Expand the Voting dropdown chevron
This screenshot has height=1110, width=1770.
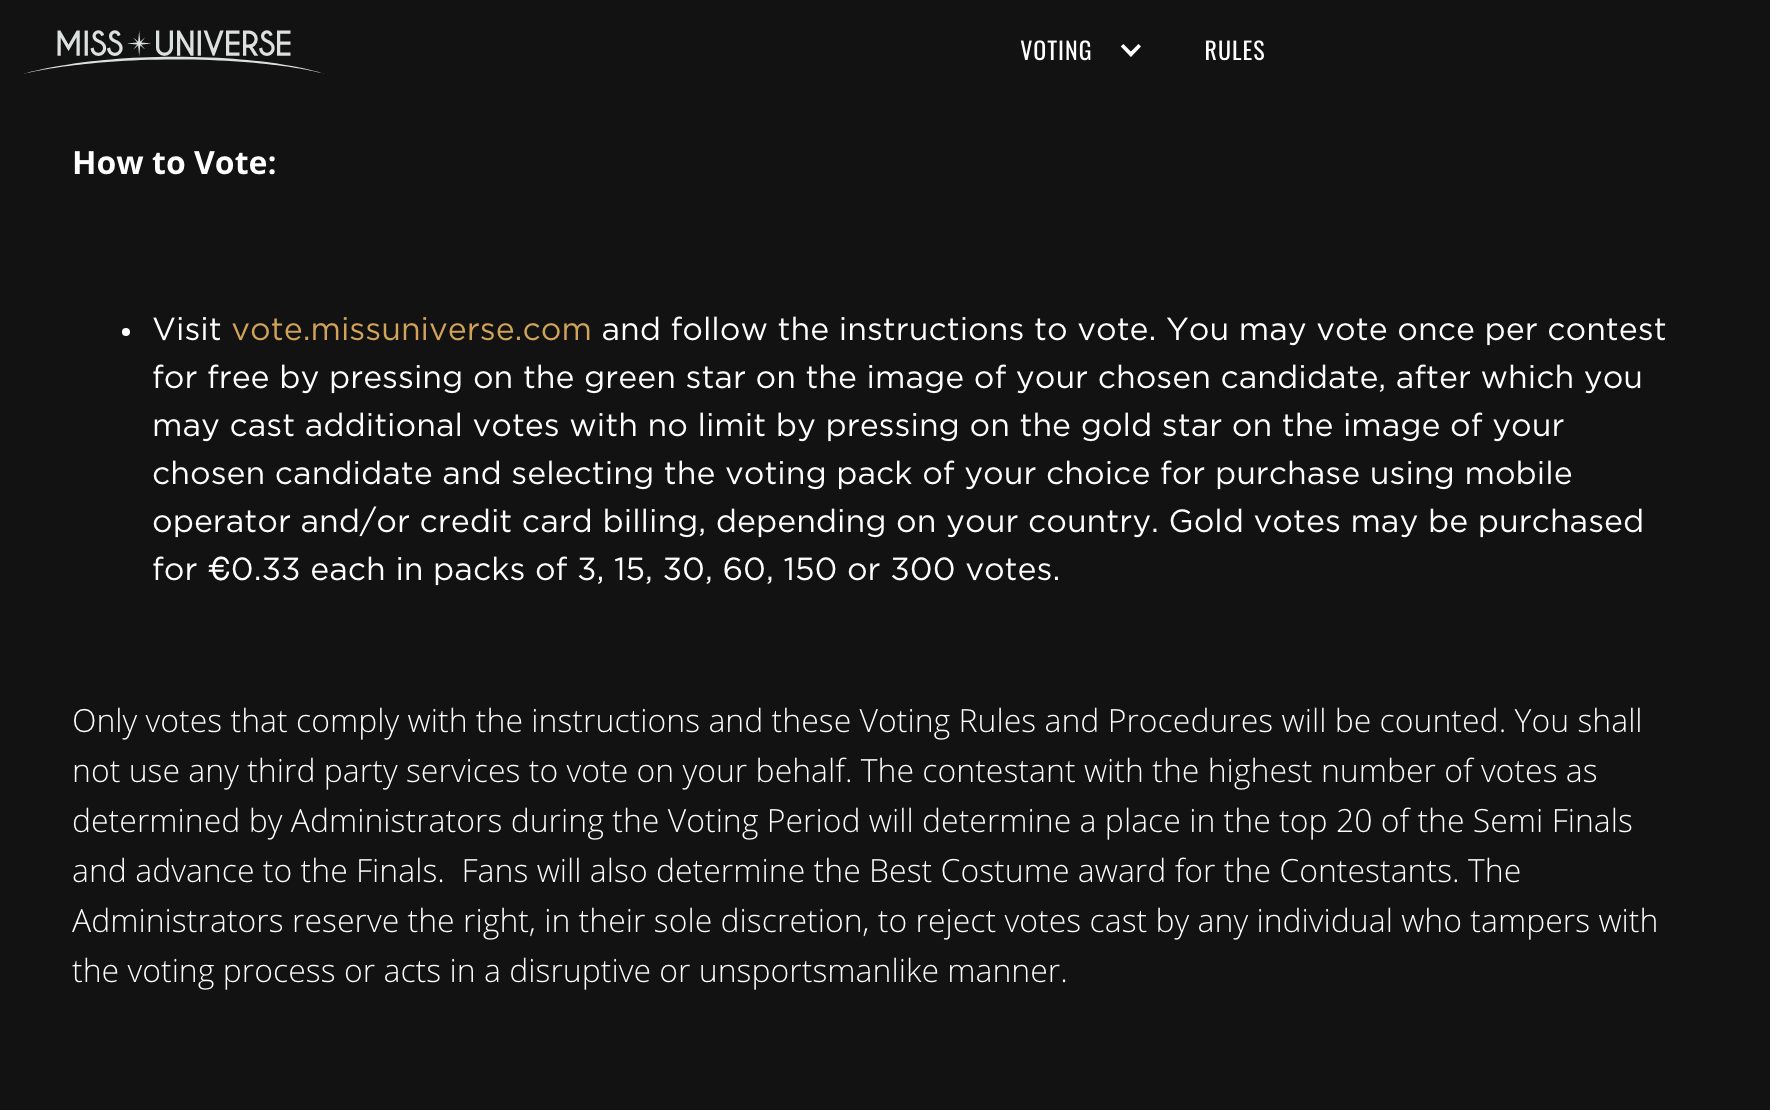click(x=1131, y=51)
